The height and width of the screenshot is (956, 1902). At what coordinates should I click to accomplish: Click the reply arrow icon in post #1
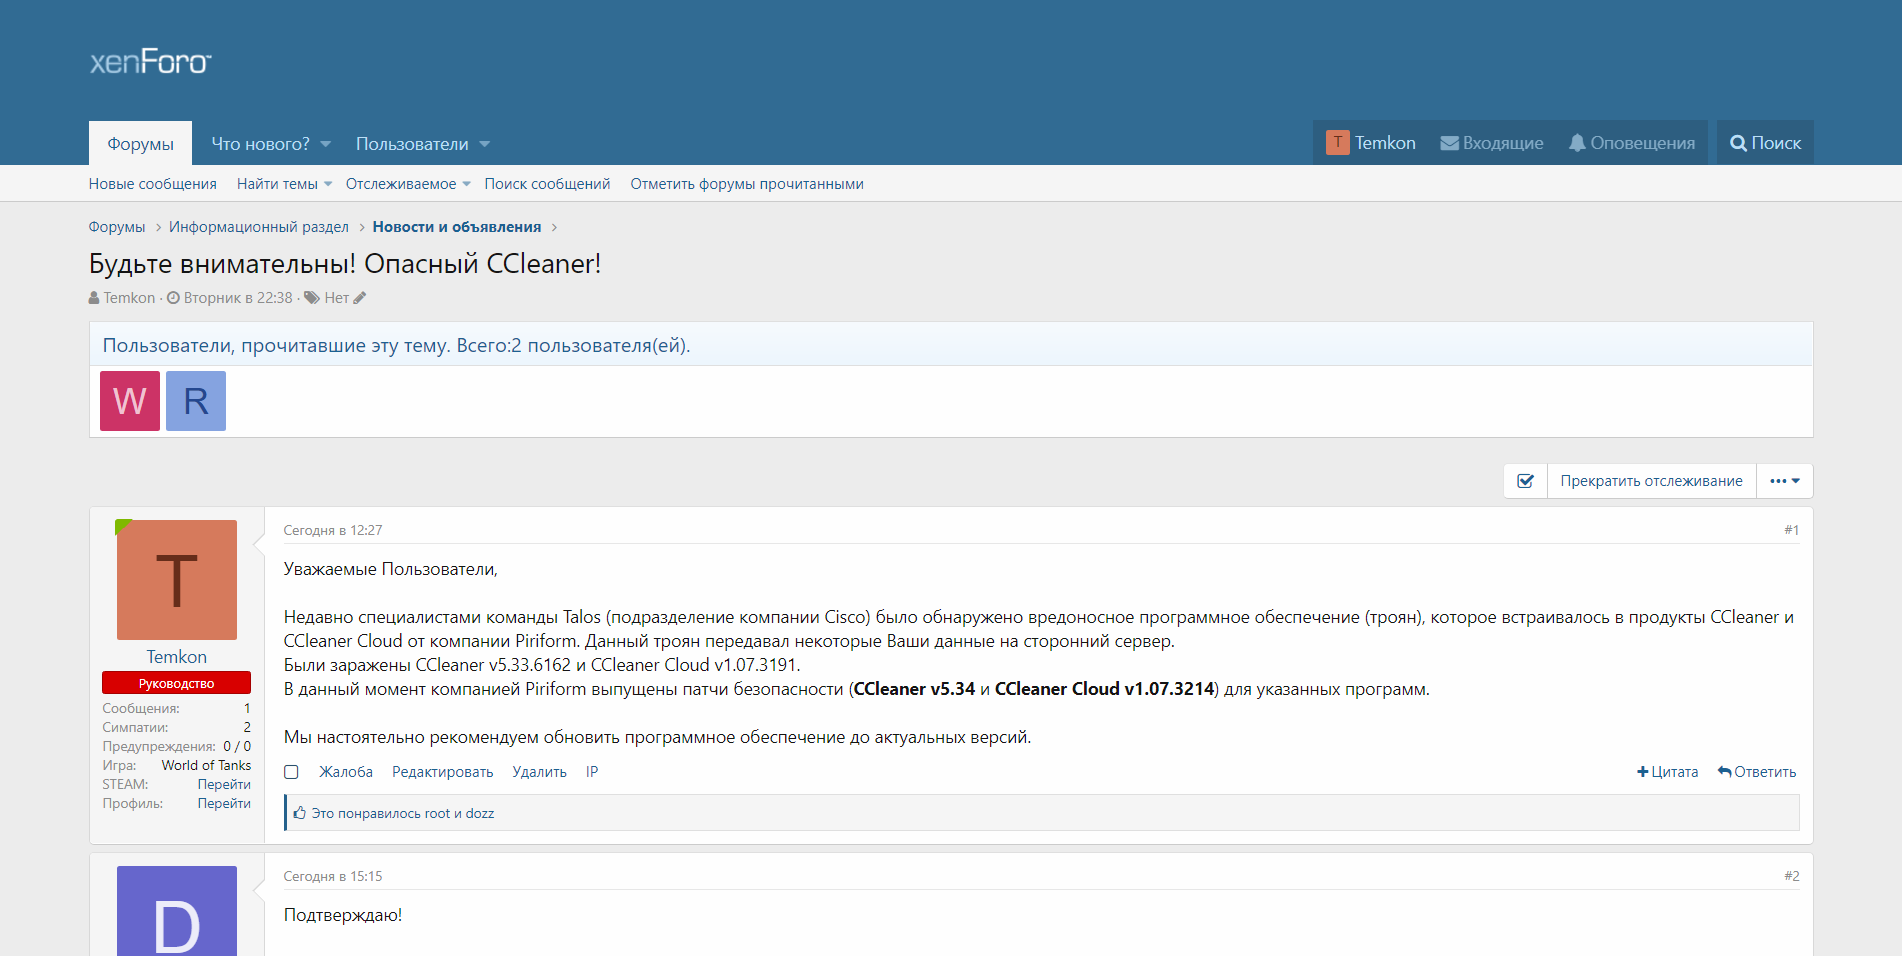coord(1724,772)
